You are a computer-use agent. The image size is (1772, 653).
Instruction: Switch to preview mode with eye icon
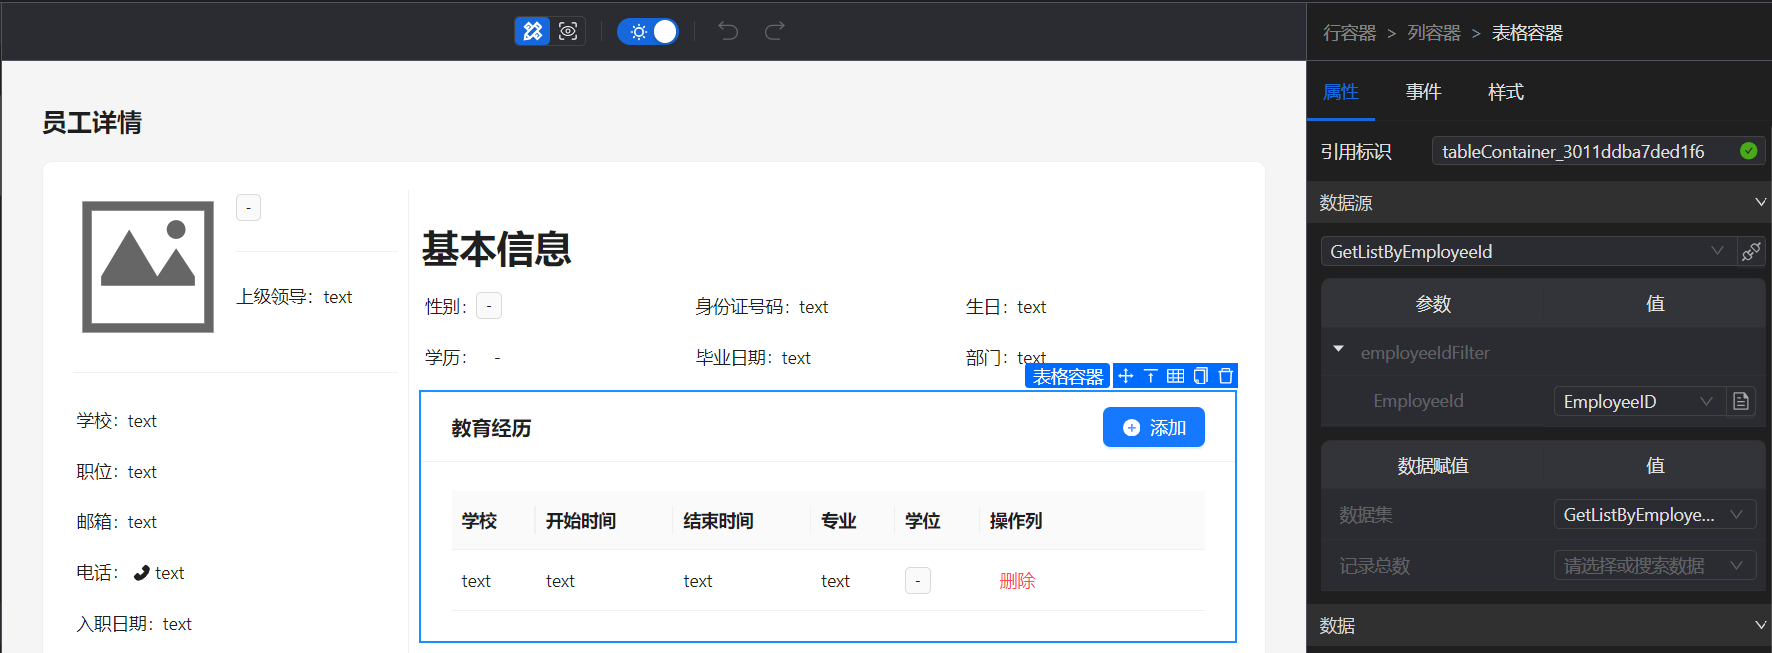tap(568, 31)
